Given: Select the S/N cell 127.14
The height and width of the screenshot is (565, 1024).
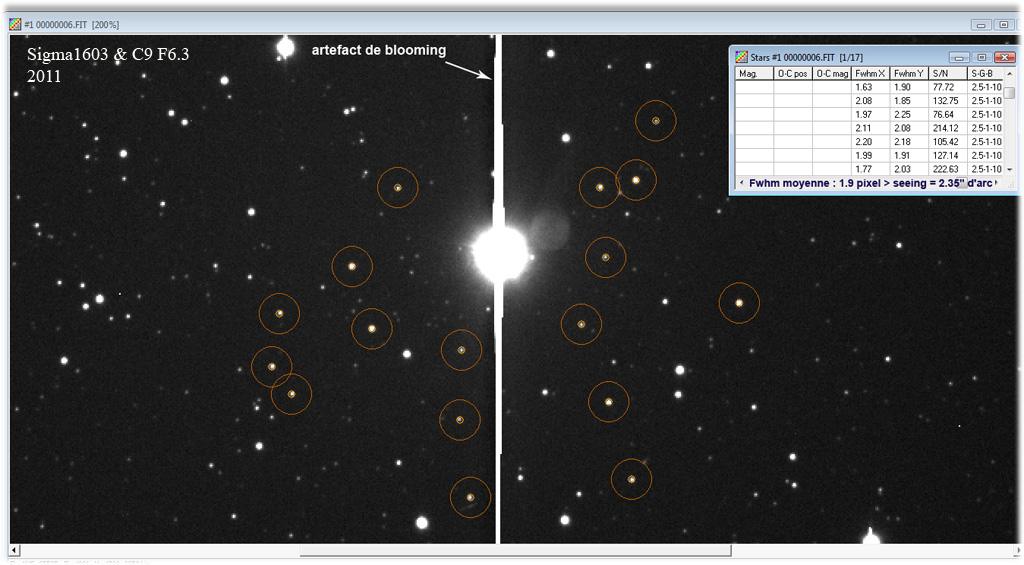Looking at the screenshot, I should [x=948, y=155].
